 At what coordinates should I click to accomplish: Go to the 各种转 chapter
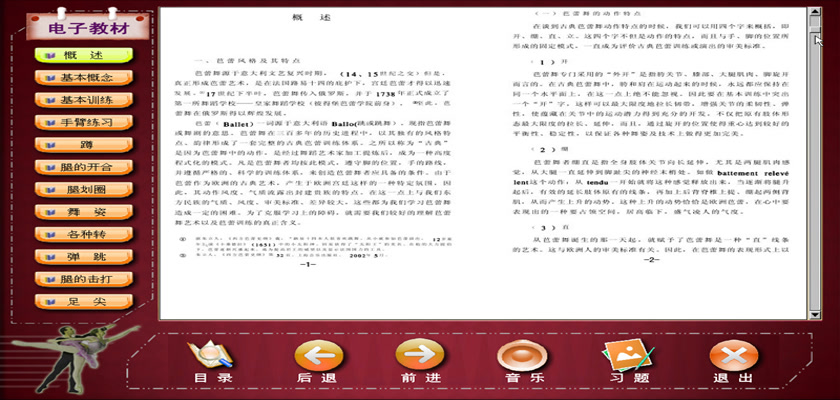[x=84, y=235]
